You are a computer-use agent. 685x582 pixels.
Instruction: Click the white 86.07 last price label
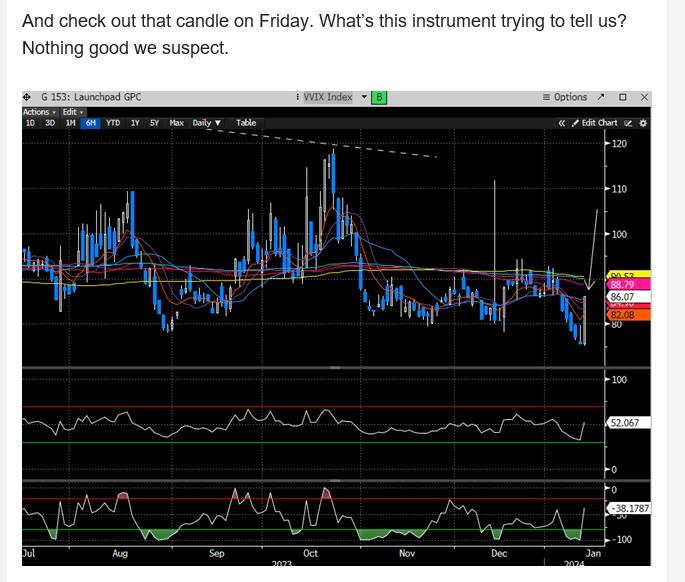628,297
